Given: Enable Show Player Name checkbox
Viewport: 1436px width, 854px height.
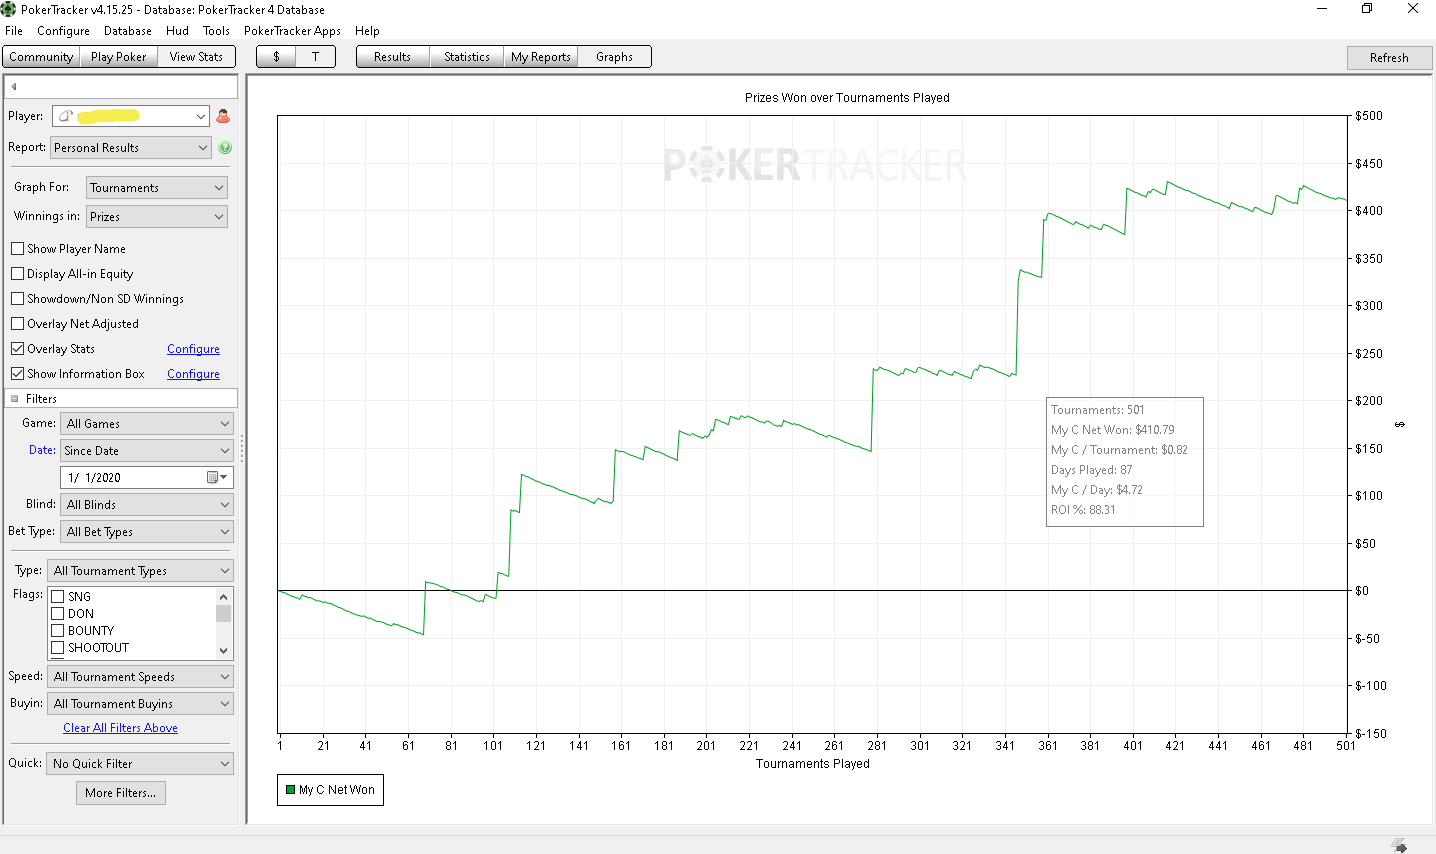Looking at the screenshot, I should 17,248.
